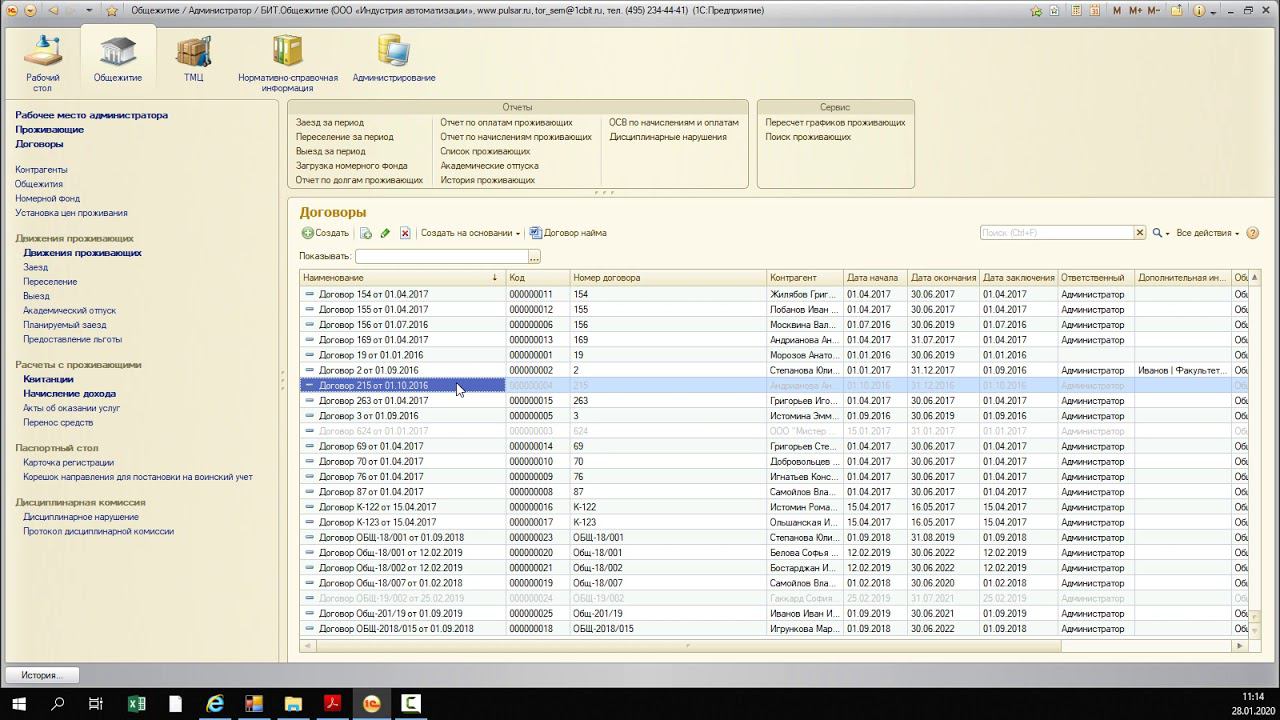The width and height of the screenshot is (1280, 720).
Task: Open Дисциплинарные нарушения report link
Action: (x=668, y=137)
